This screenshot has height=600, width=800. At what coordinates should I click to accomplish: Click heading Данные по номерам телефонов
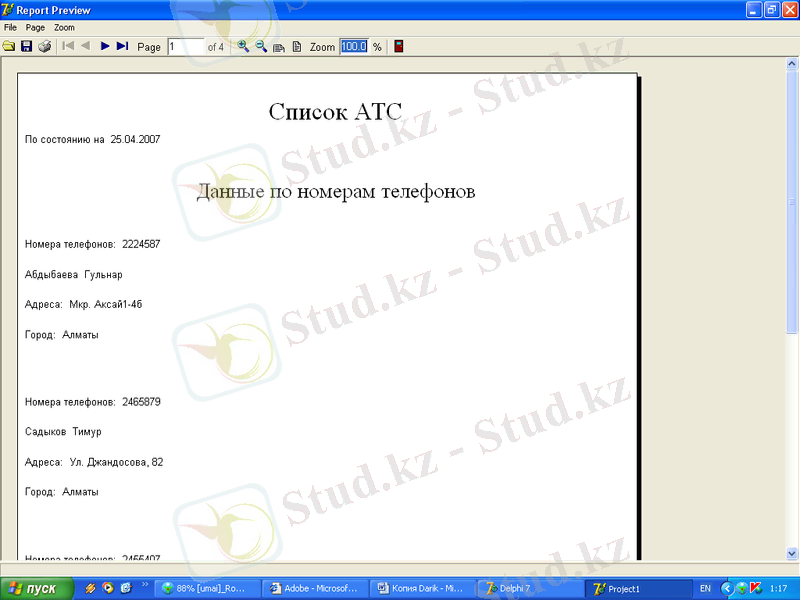click(x=336, y=192)
